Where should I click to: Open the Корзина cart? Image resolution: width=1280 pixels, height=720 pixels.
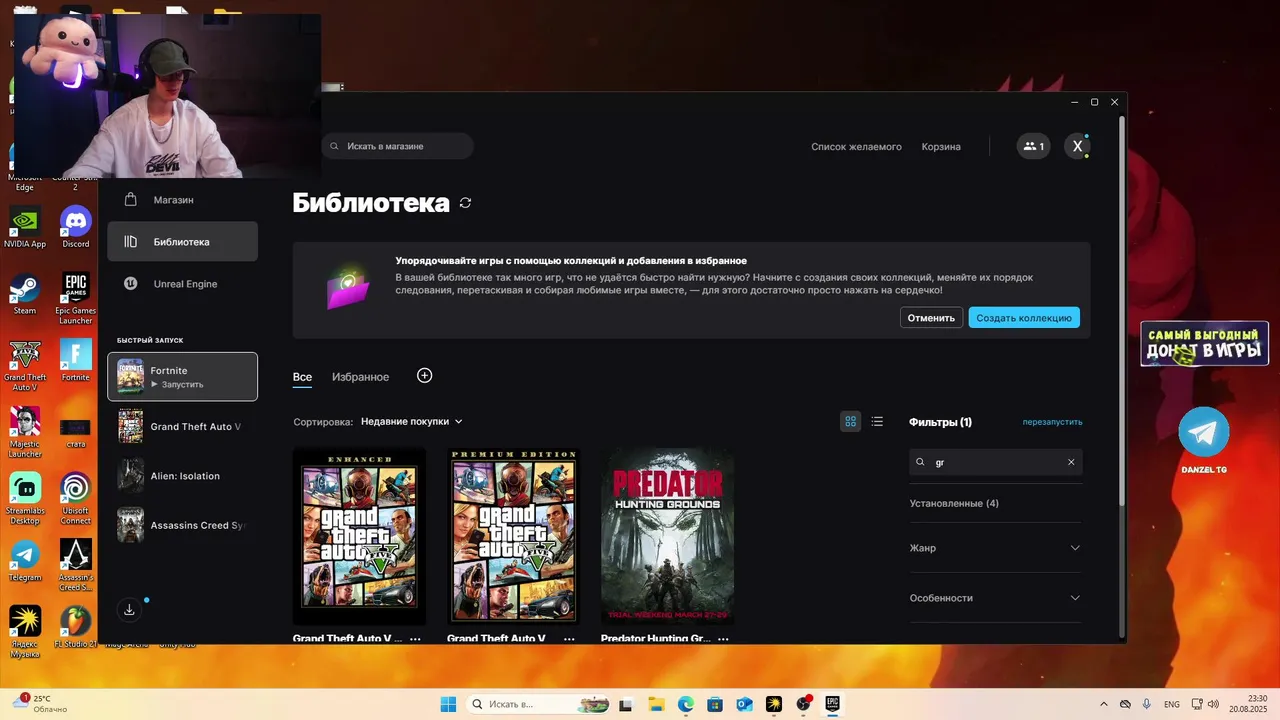[x=941, y=146]
